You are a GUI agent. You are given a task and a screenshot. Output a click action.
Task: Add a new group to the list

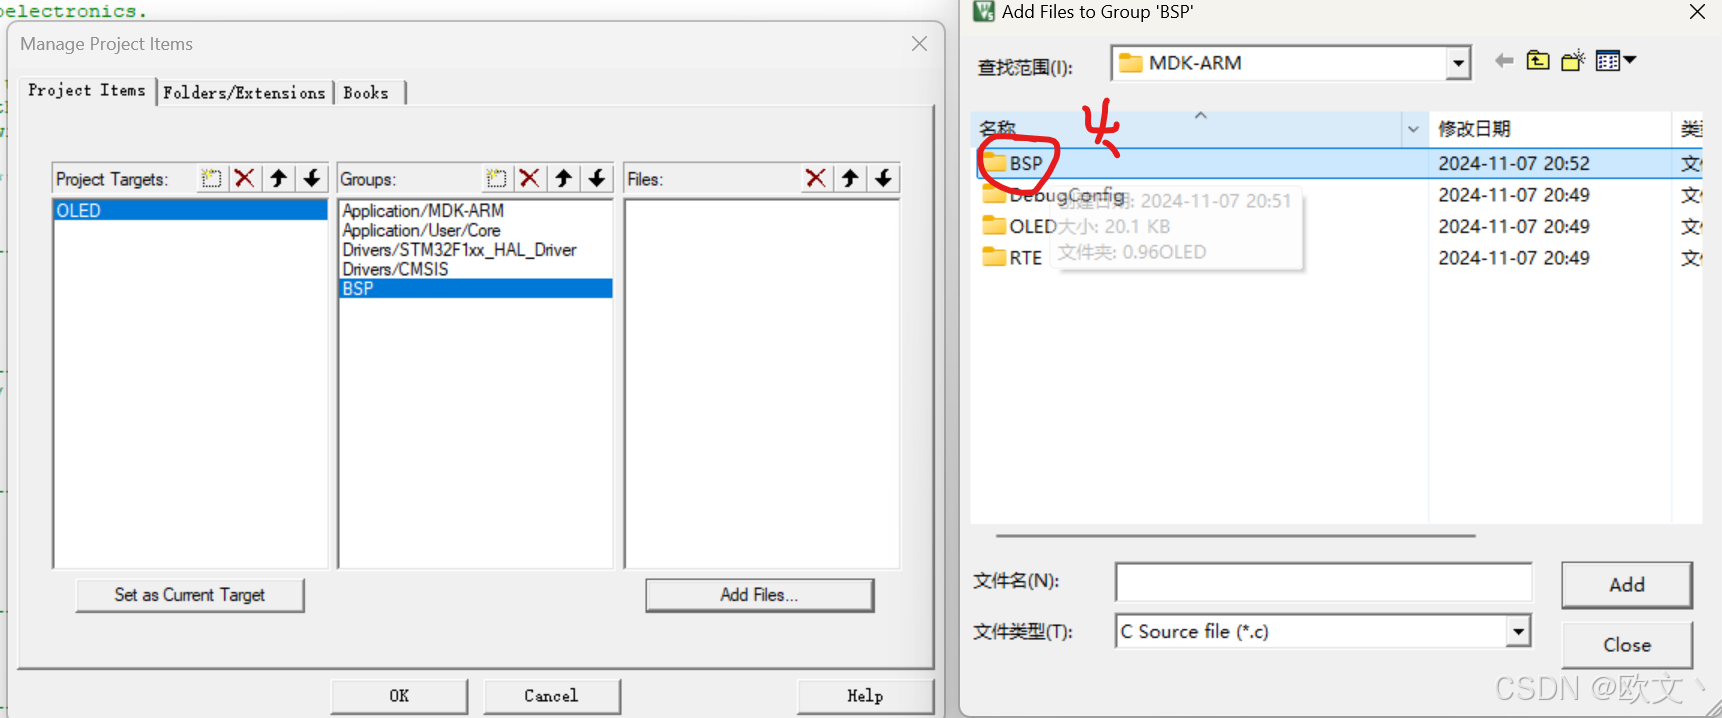[496, 178]
